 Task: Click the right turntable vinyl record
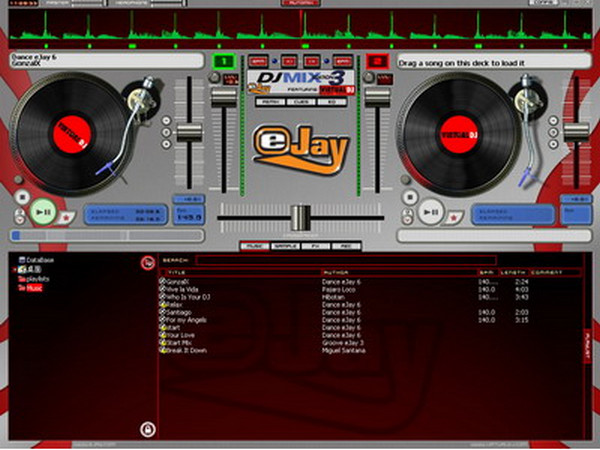click(x=459, y=135)
